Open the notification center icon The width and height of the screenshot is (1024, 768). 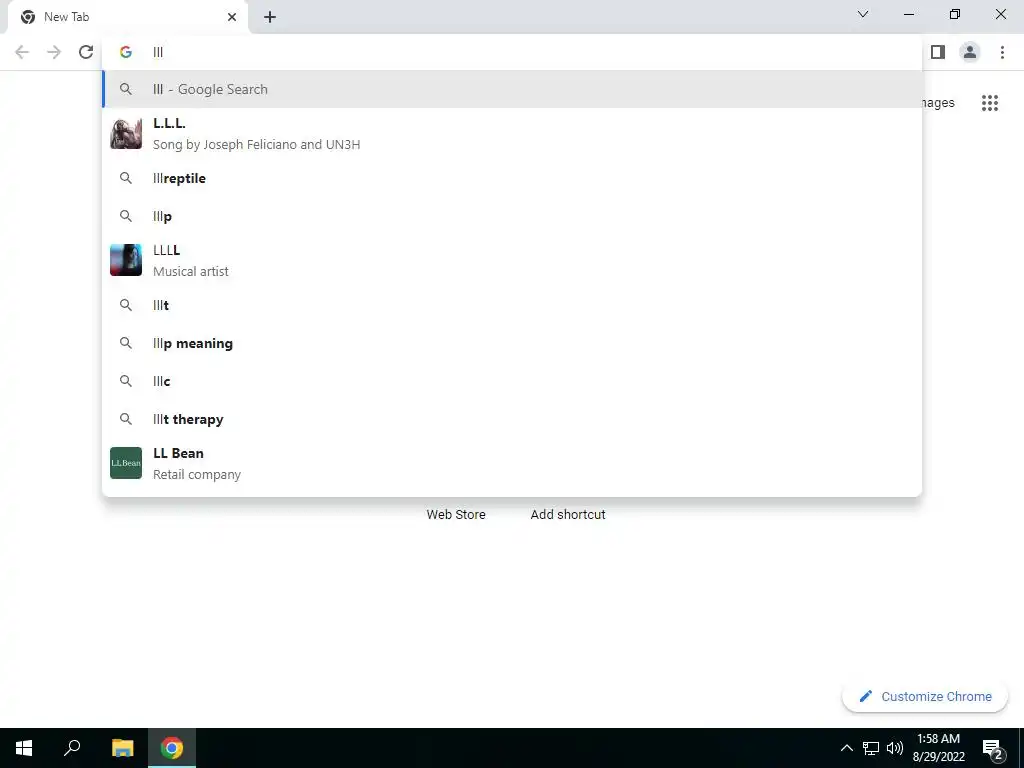[992, 749]
